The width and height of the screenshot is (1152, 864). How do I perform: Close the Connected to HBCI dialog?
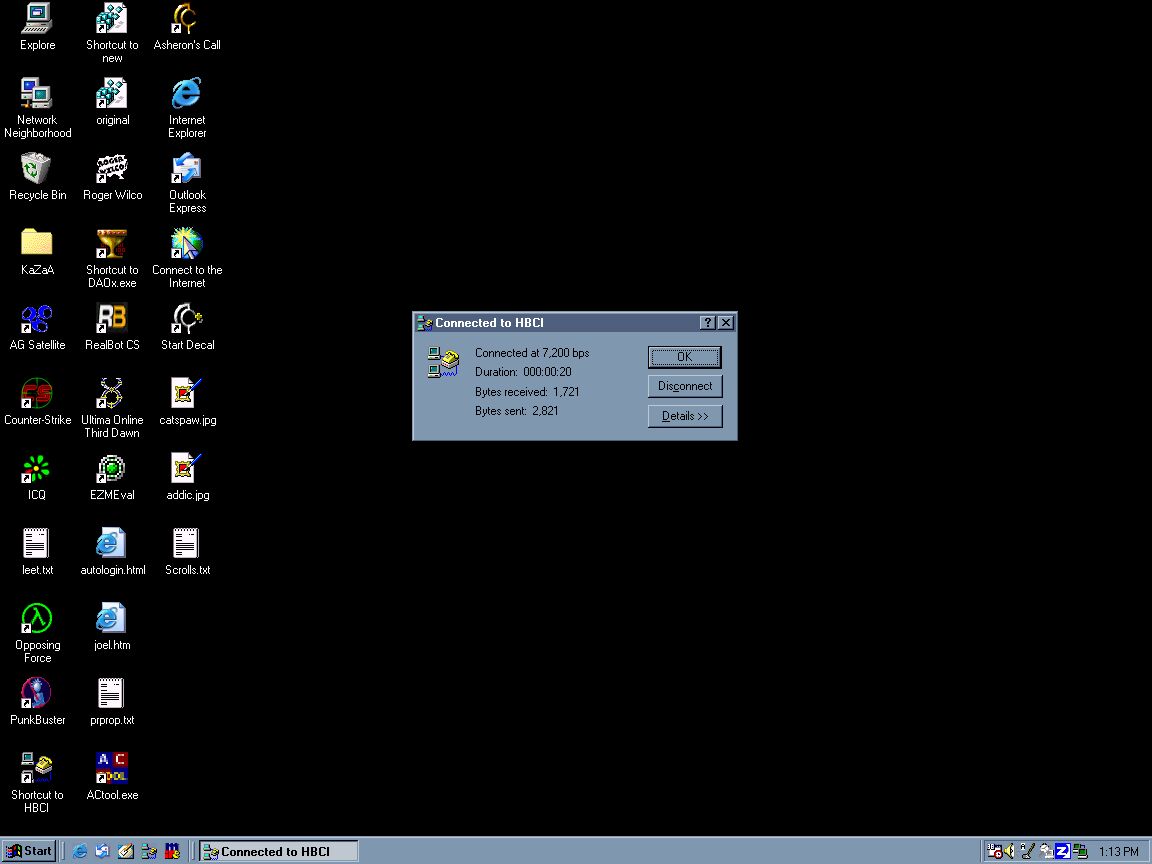725,323
